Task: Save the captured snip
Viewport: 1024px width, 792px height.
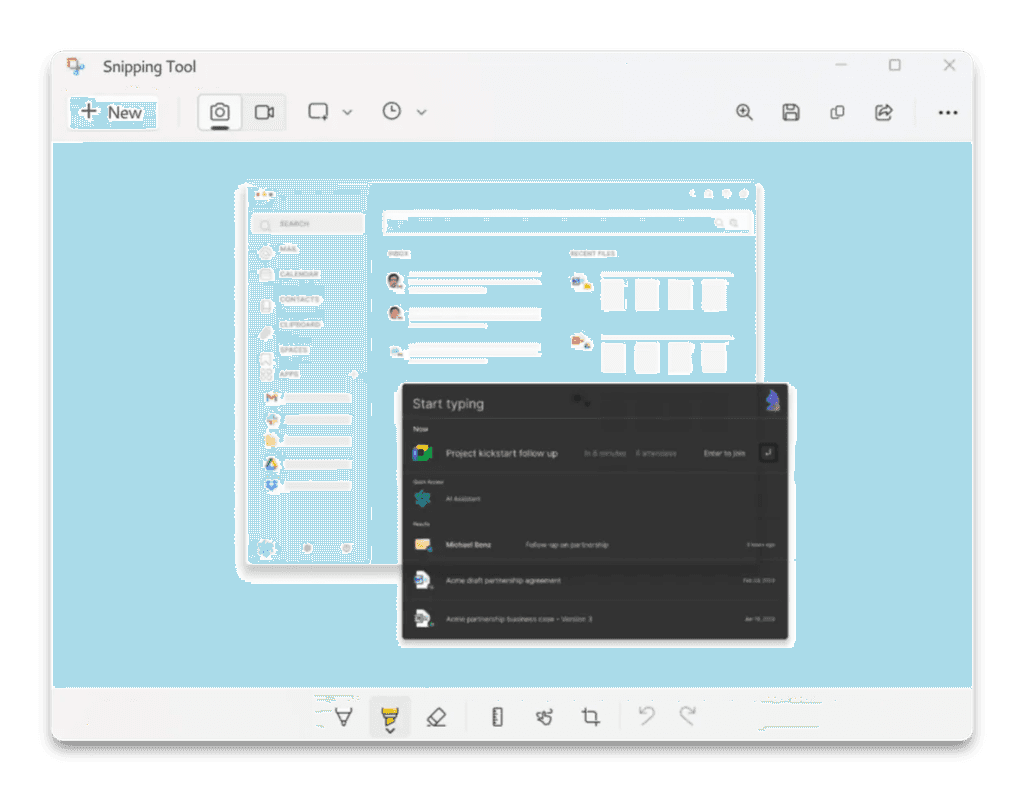Action: pyautogui.click(x=791, y=112)
